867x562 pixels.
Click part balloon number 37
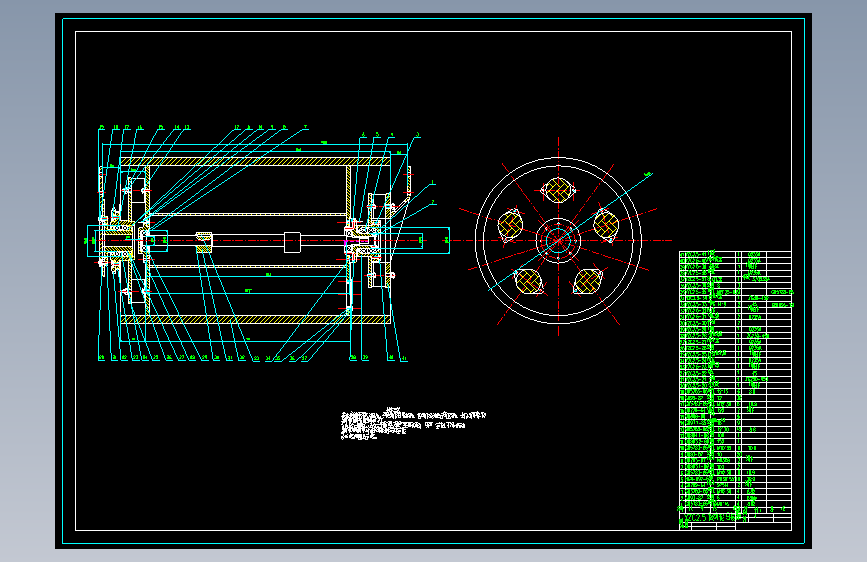(x=305, y=358)
